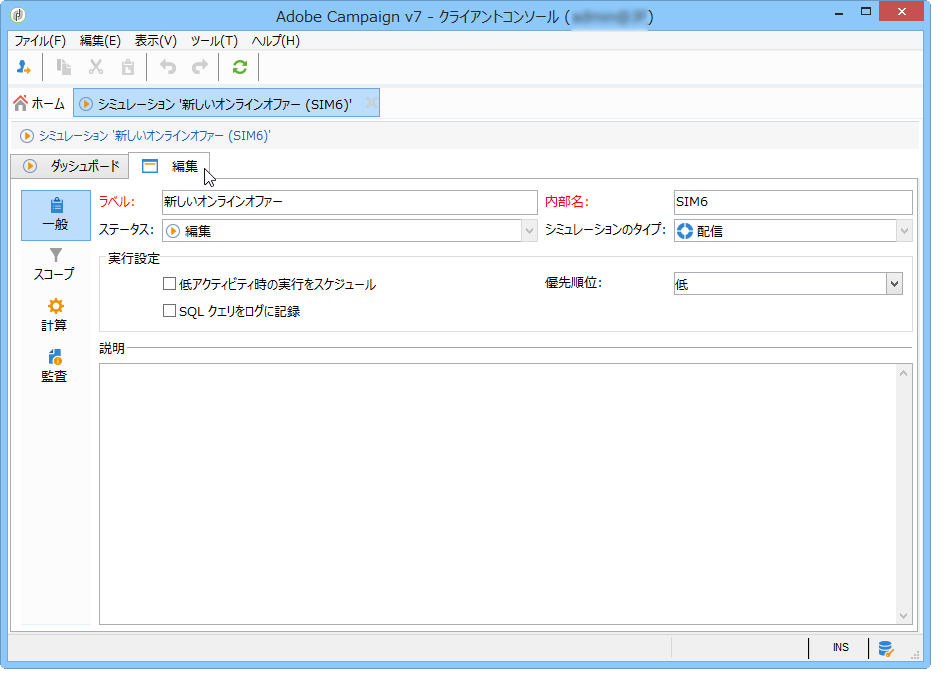Click the description scrollbar up arrow
This screenshot has height=693, width=950.
click(903, 373)
